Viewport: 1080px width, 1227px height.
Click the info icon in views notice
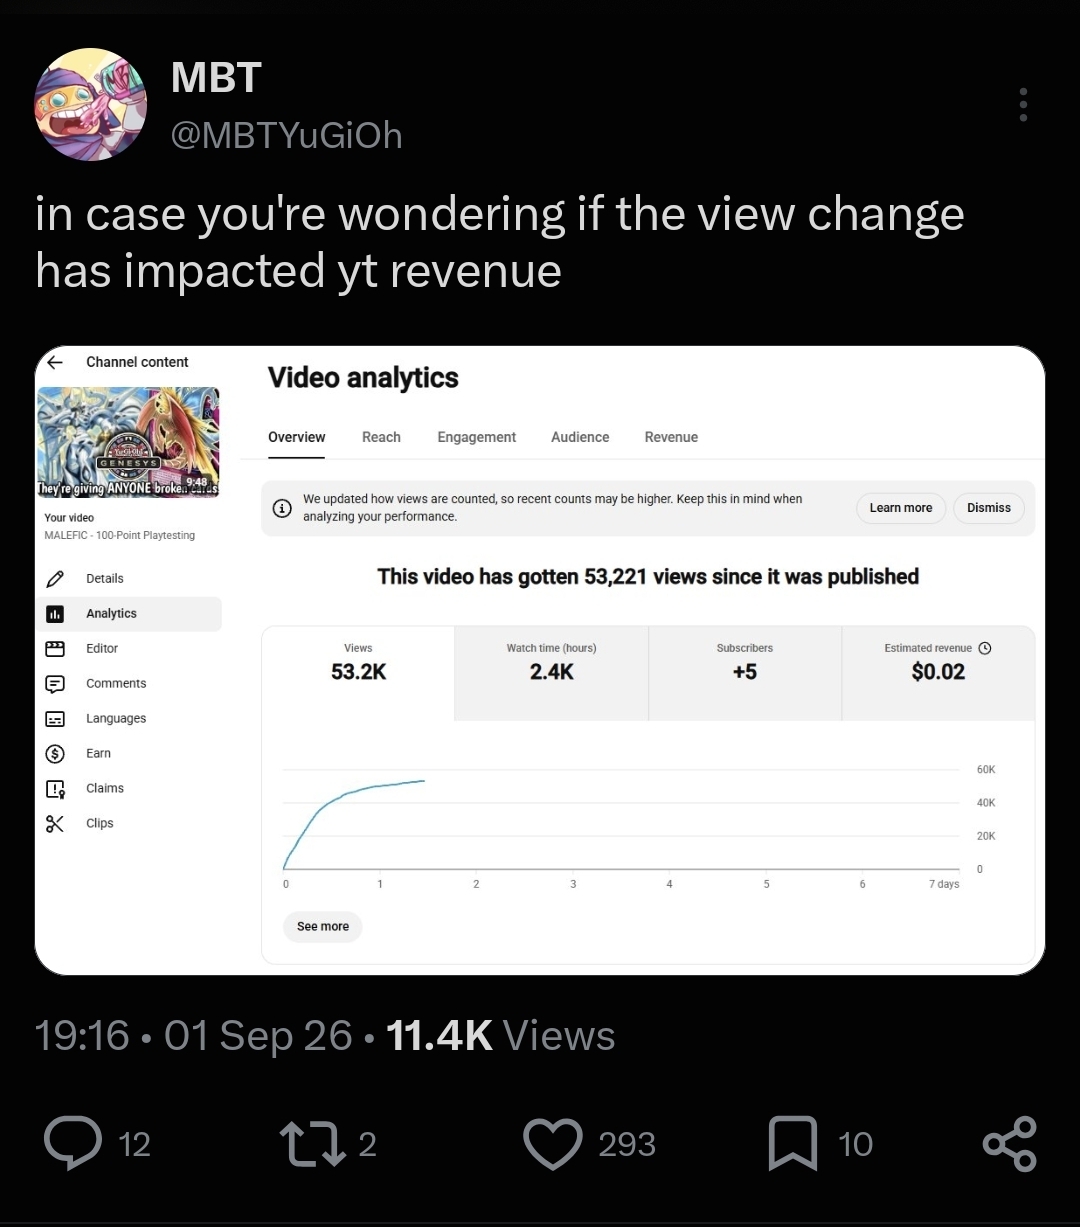coord(283,508)
